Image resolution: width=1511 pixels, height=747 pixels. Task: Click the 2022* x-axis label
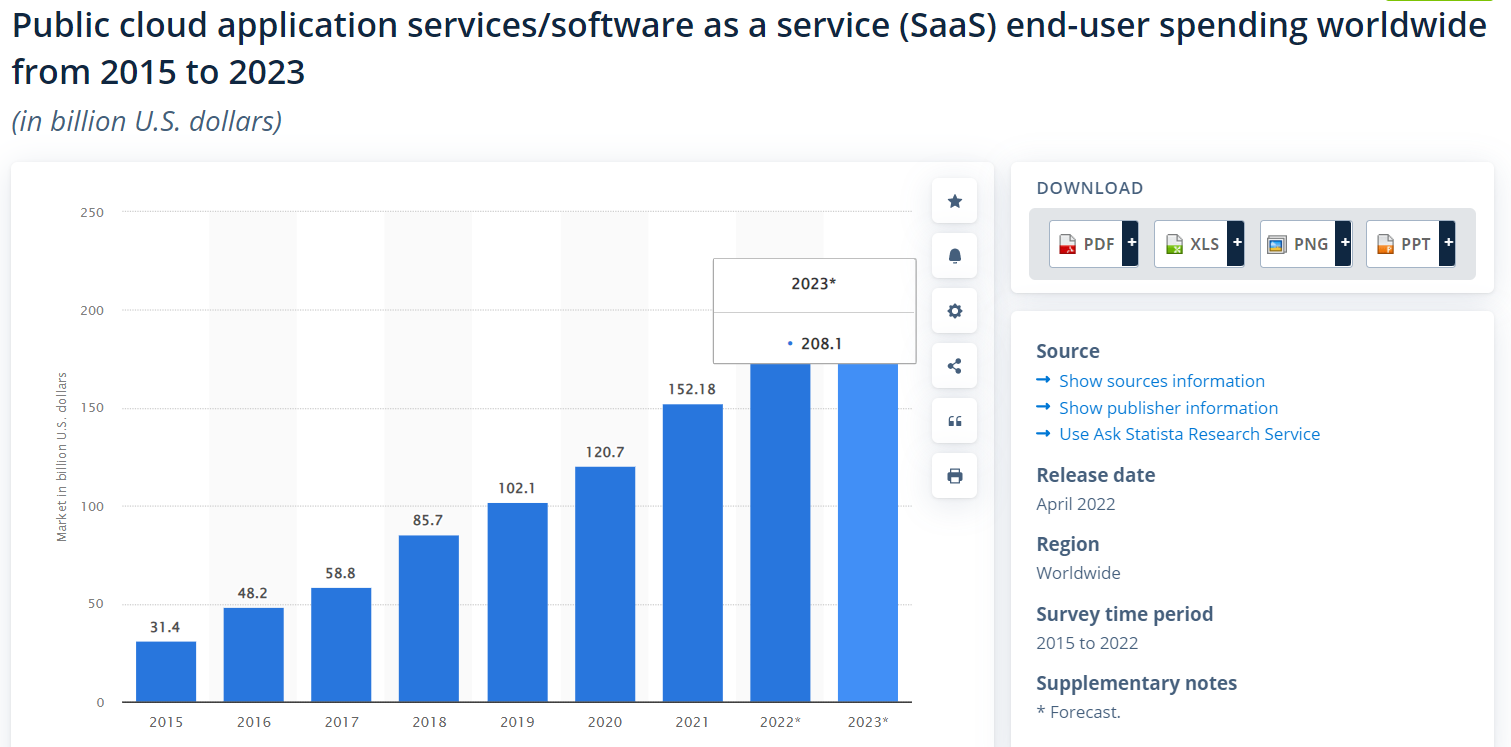tap(781, 722)
